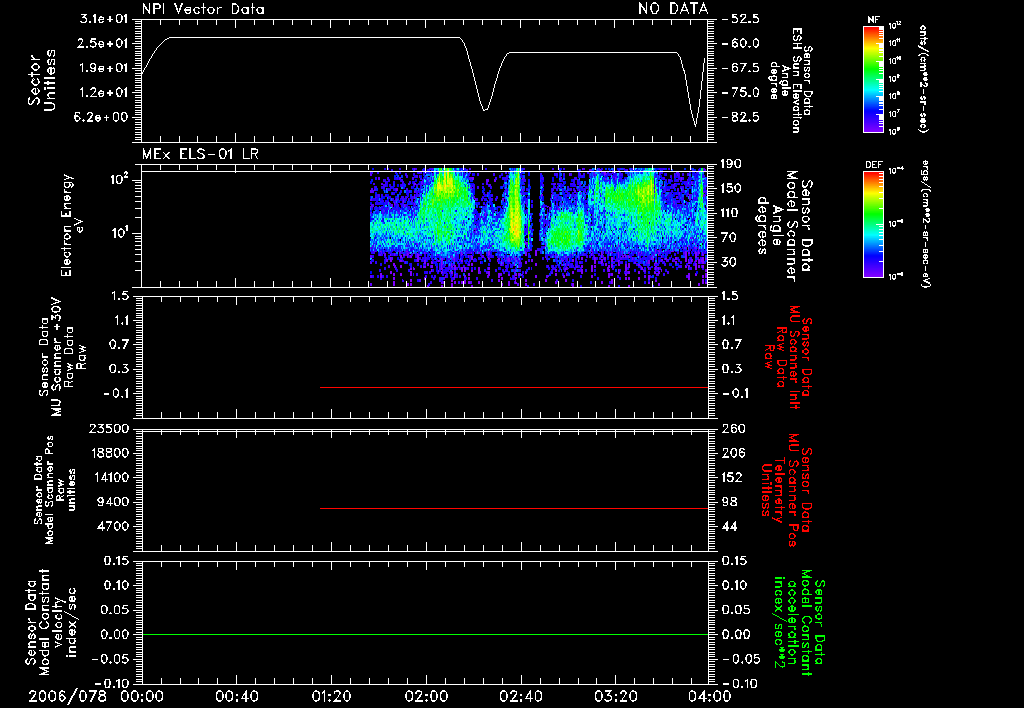The width and height of the screenshot is (1024, 708).
Task: Click the '-52.5' elevation axis value
Action: tap(741, 18)
